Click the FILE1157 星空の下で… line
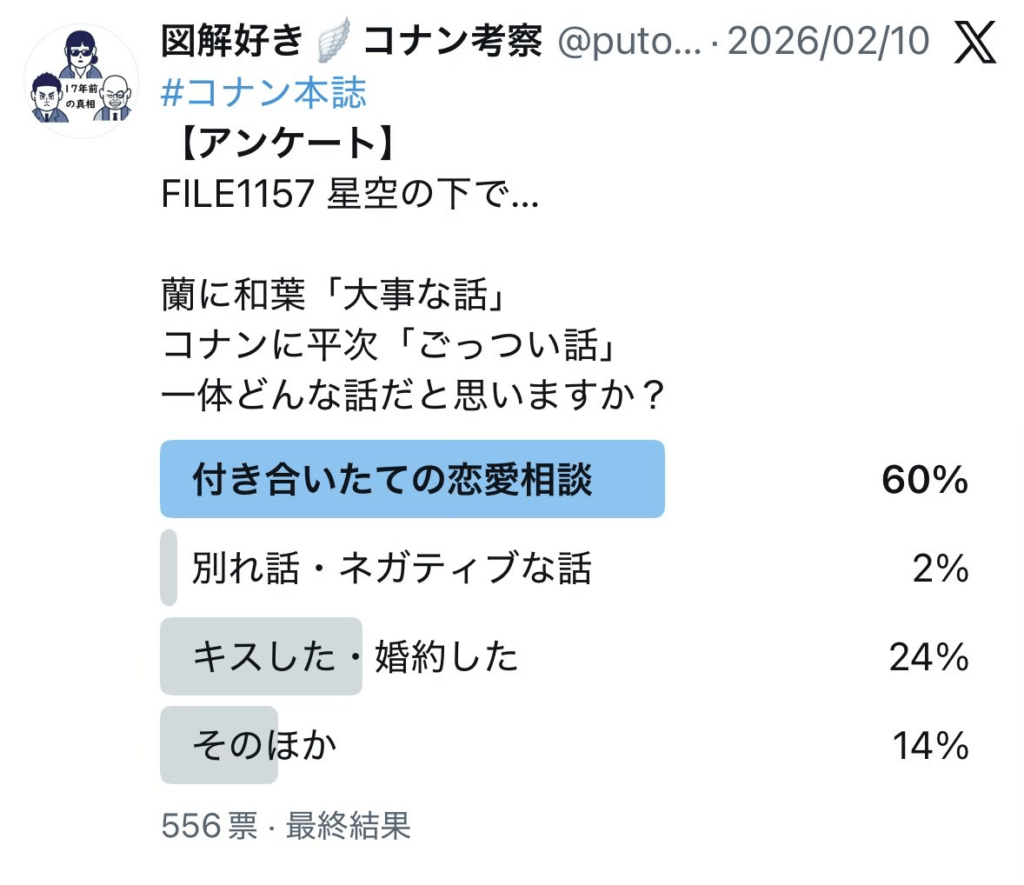 click(x=350, y=194)
